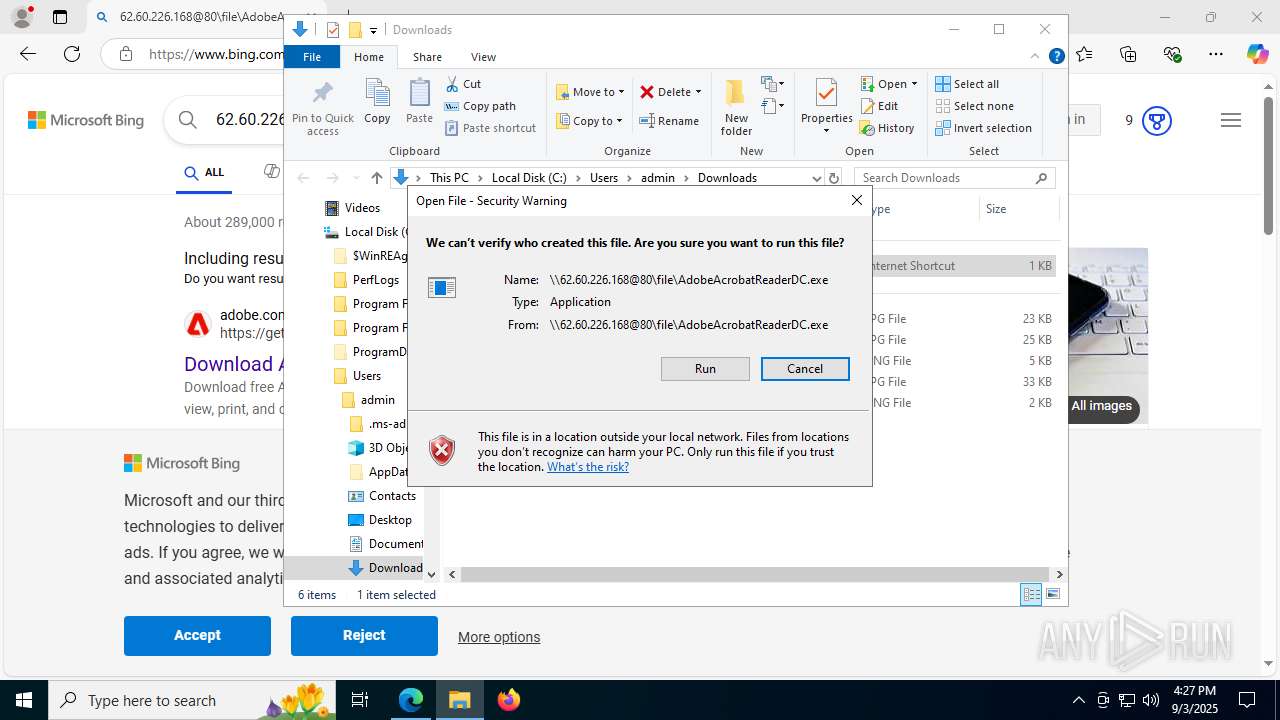1280x720 pixels.
Task: Click the Bing Rewards medal icon
Action: pos(1157,120)
